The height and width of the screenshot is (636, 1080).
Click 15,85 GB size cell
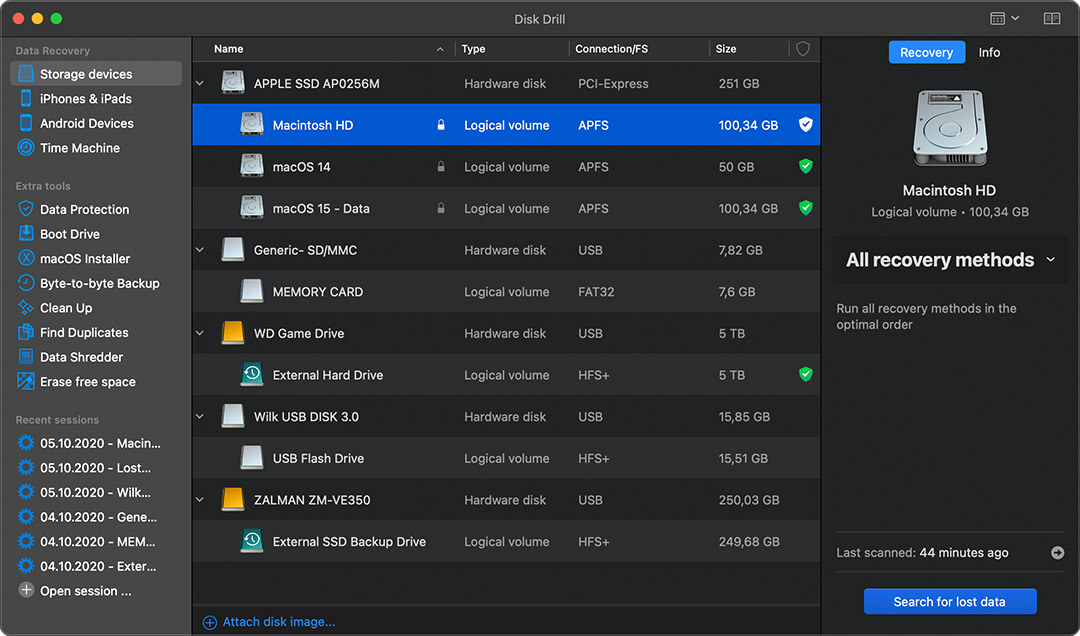(745, 416)
